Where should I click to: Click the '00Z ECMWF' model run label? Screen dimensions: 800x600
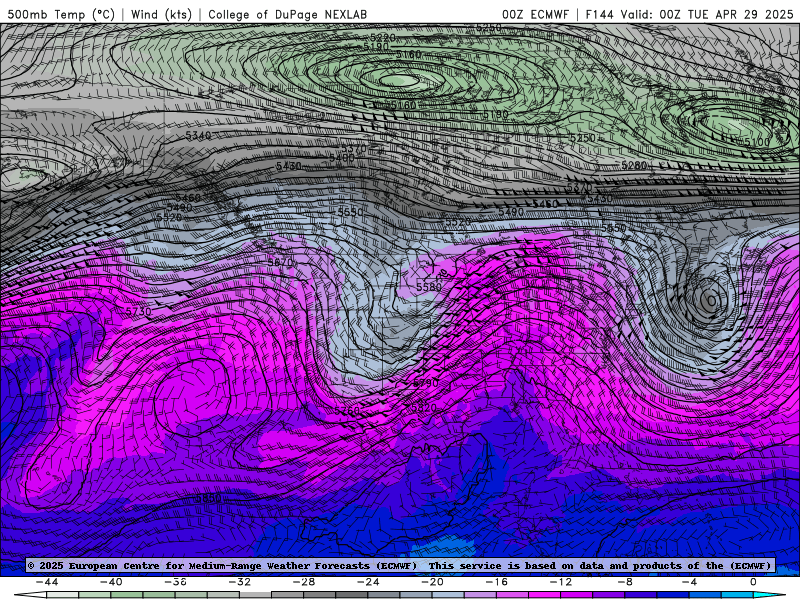tap(535, 14)
